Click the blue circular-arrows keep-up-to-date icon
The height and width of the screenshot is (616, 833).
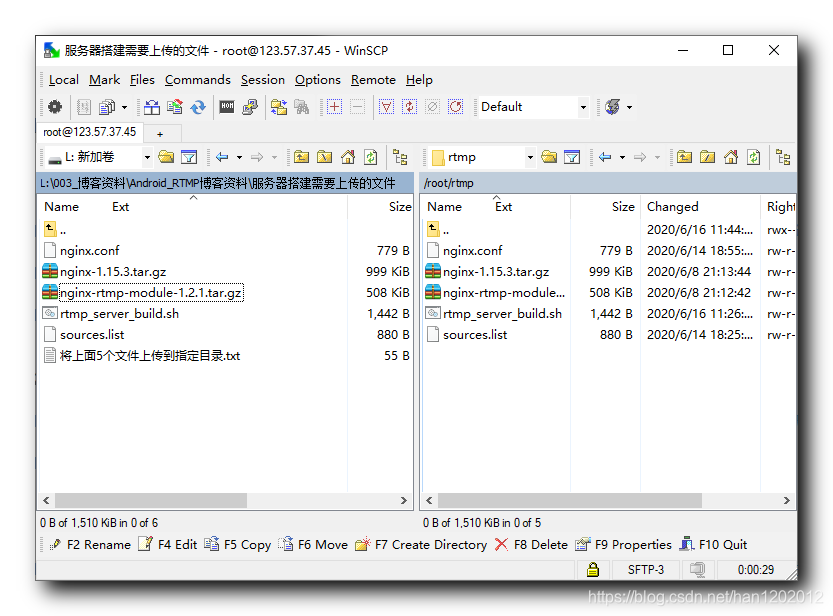coord(198,107)
